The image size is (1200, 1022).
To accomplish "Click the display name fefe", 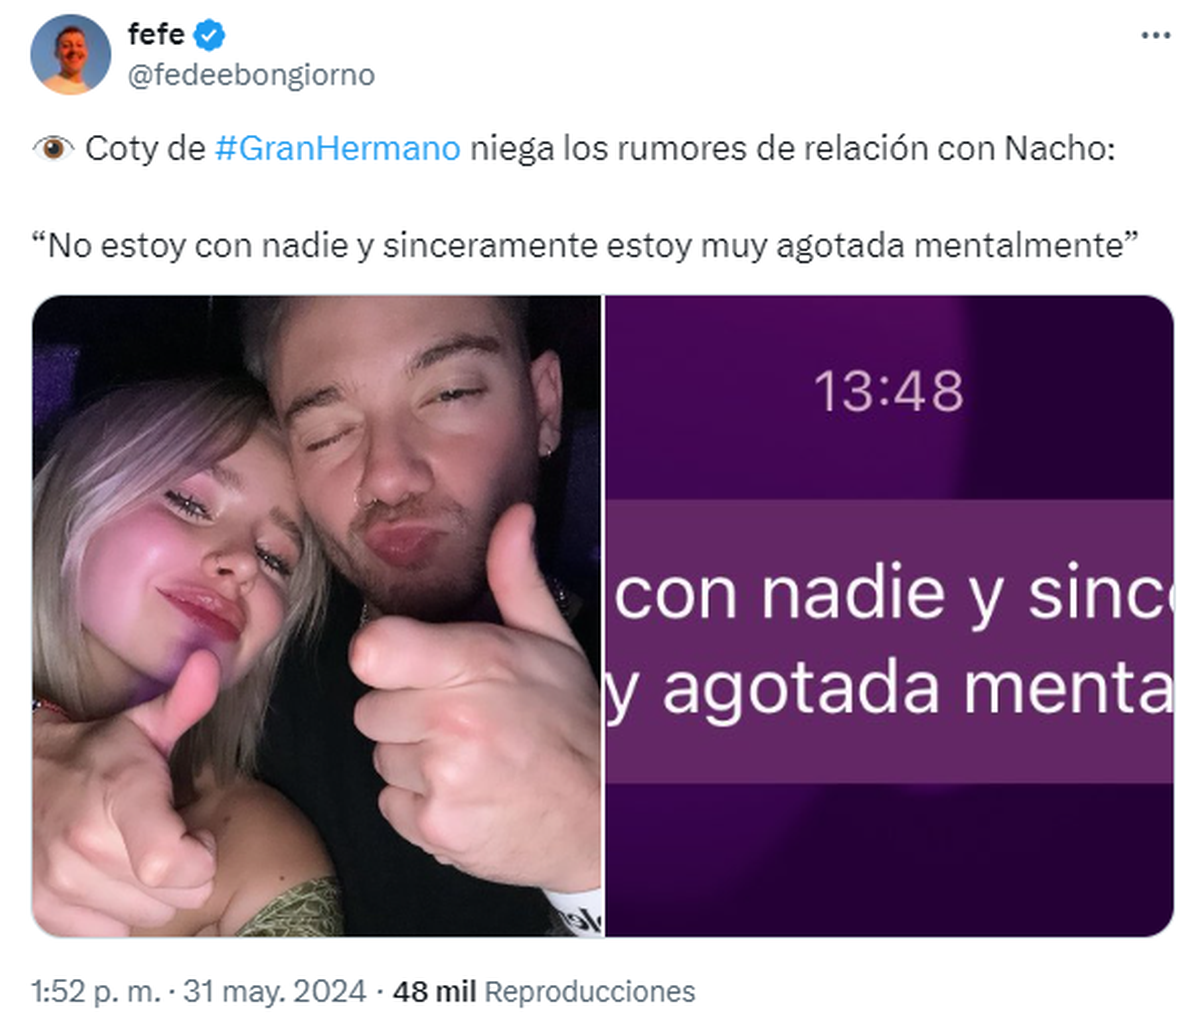I will click(156, 35).
